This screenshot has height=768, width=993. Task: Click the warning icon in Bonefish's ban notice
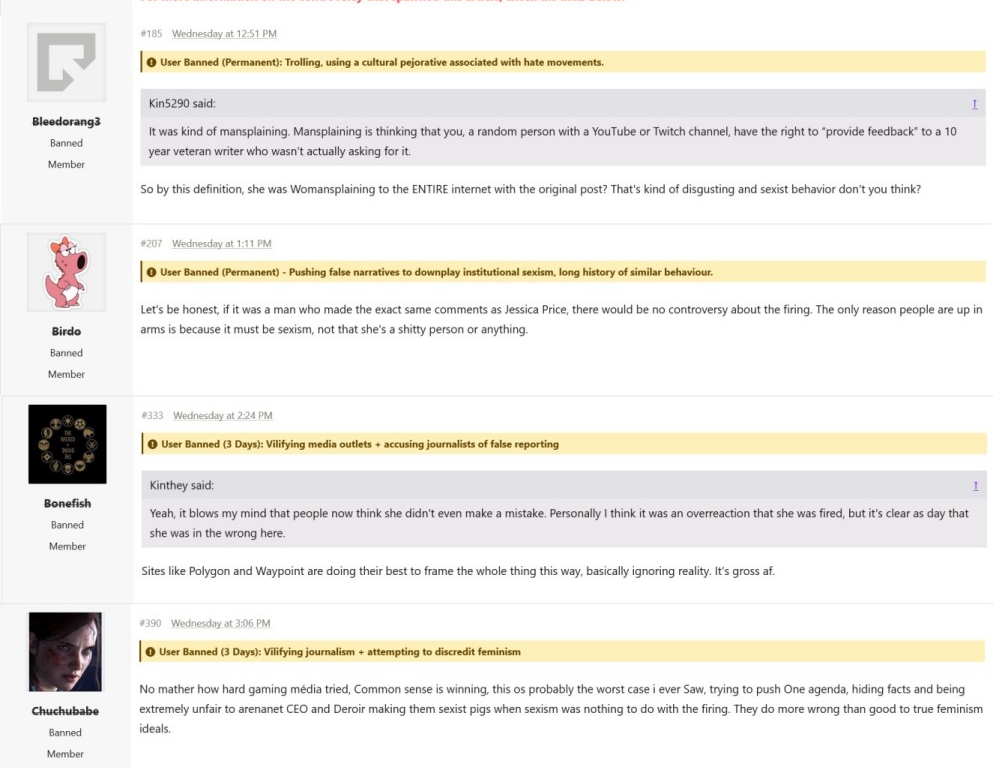pos(151,444)
